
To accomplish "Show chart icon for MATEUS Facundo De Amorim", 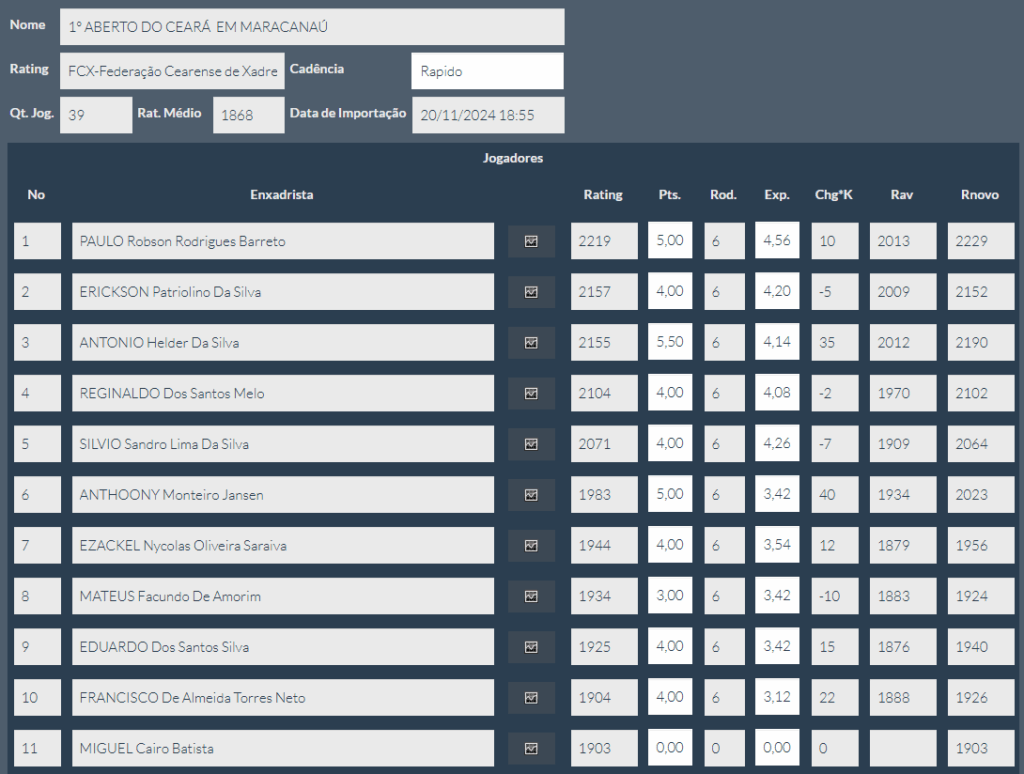I will [531, 596].
